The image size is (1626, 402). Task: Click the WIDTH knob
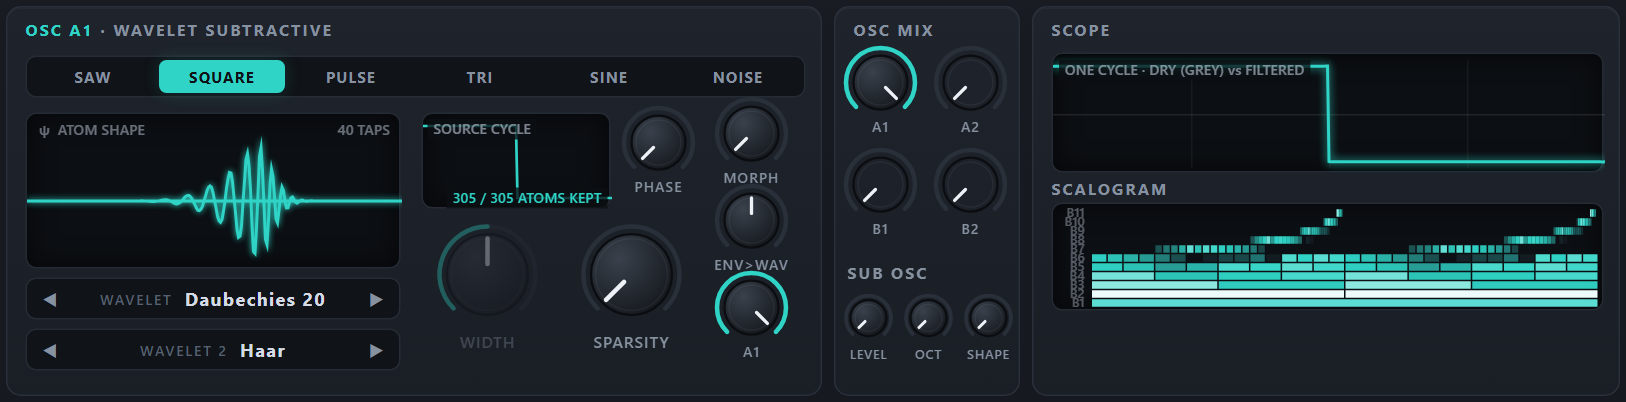tap(487, 274)
